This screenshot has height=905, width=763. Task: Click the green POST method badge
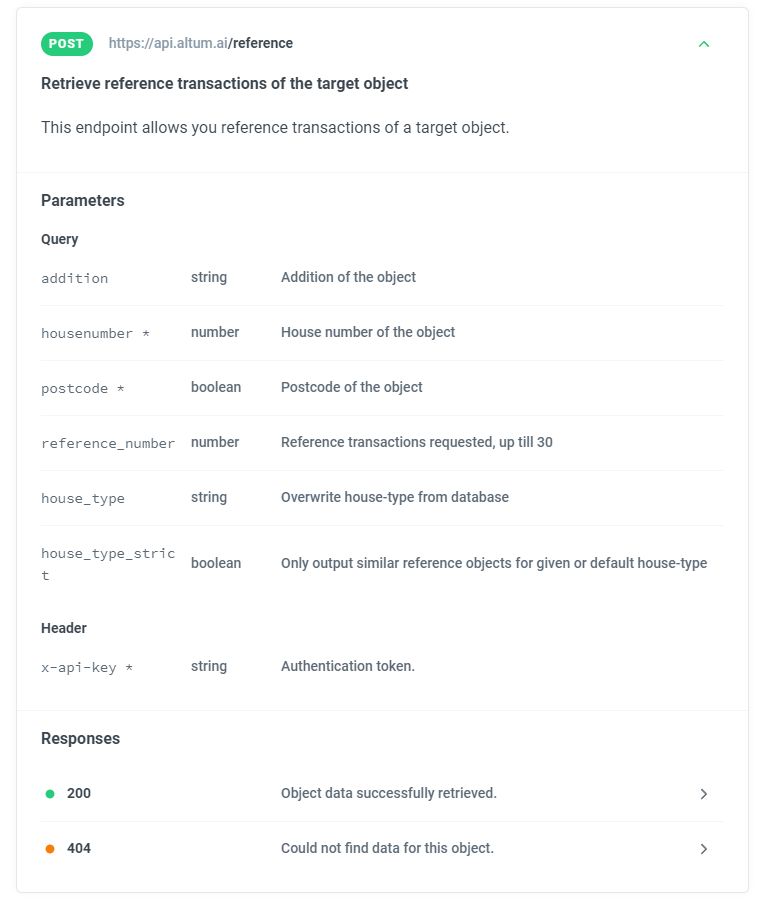click(x=67, y=44)
